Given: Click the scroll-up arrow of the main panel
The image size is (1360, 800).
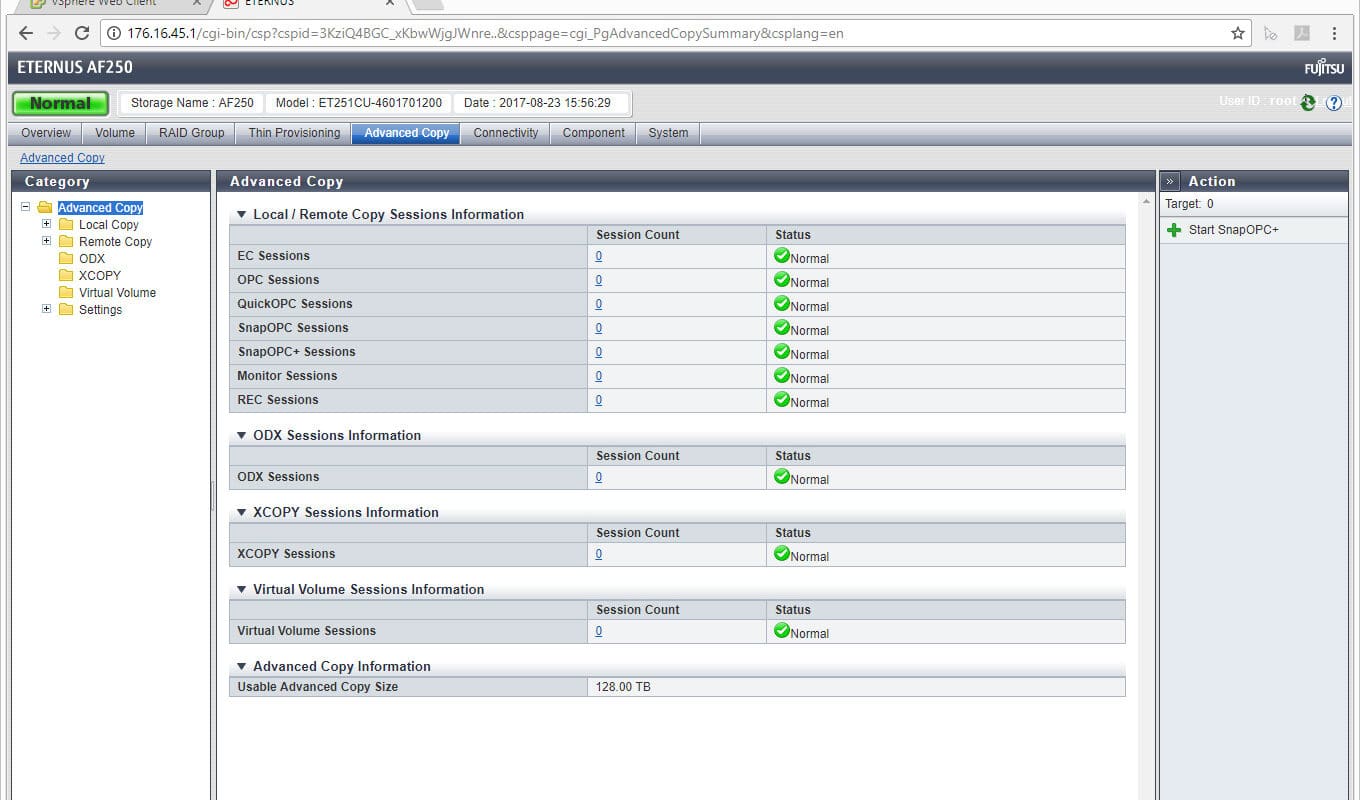Looking at the screenshot, I should click(x=1145, y=202).
